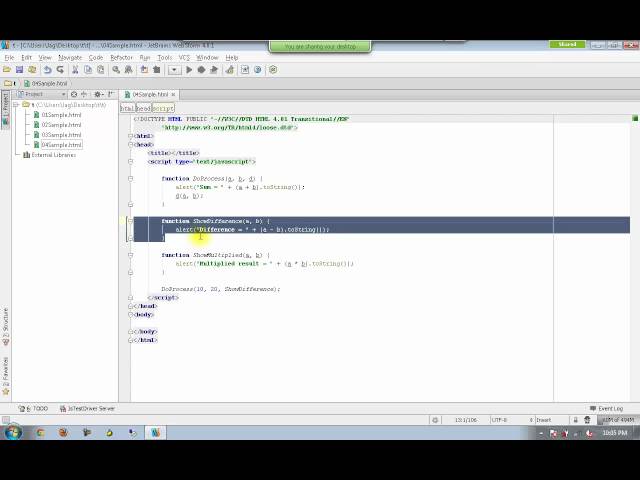Open the TODO tool window

pyautogui.click(x=33, y=409)
